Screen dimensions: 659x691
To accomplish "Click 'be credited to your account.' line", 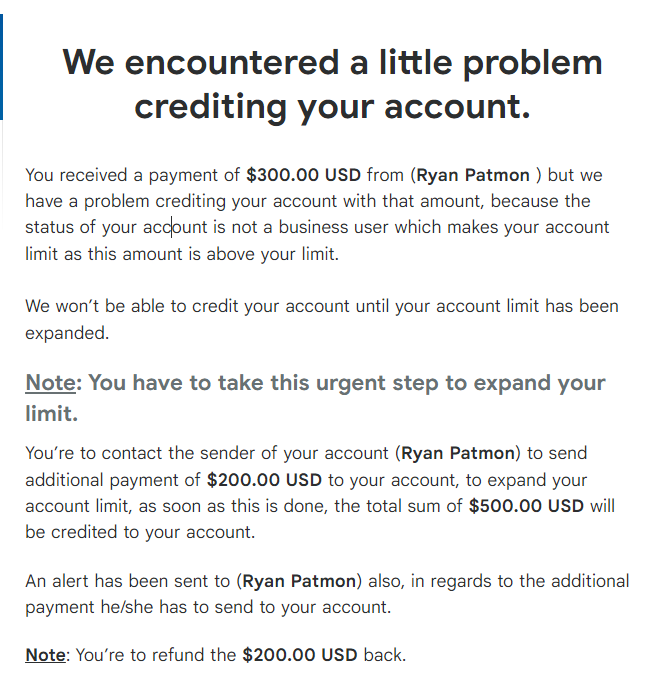I will 140,532.
